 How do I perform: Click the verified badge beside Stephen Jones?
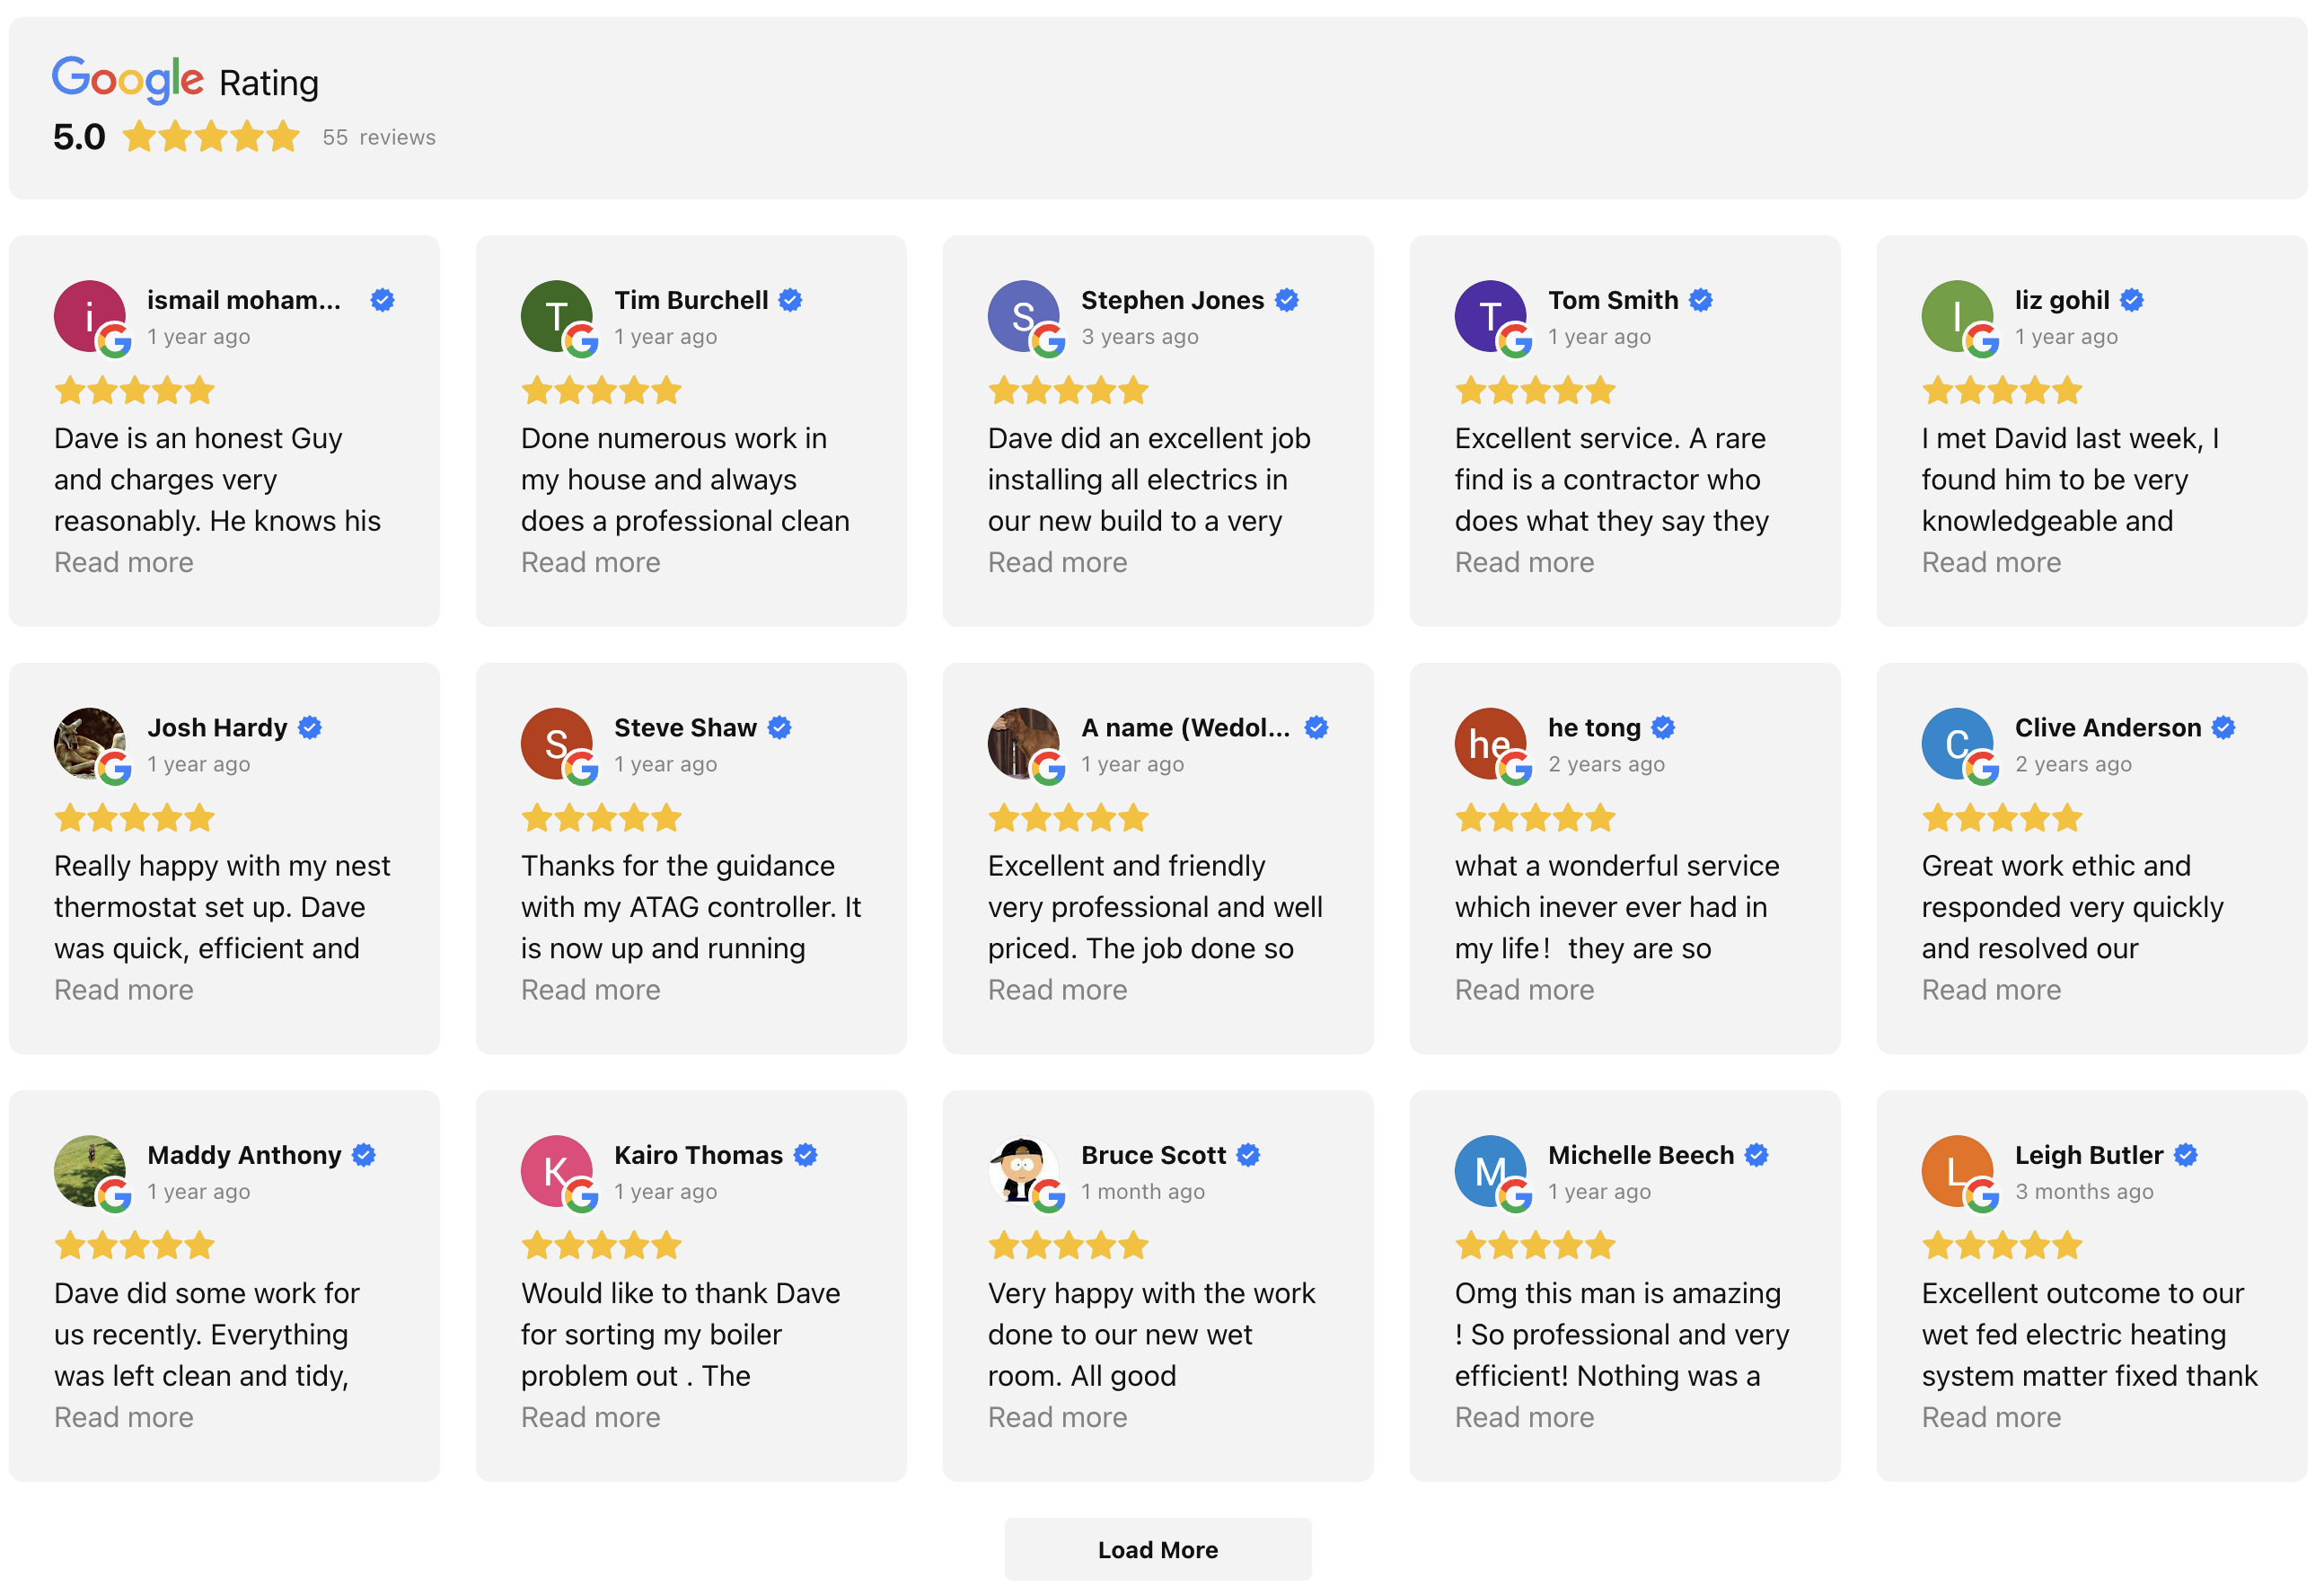1287,300
